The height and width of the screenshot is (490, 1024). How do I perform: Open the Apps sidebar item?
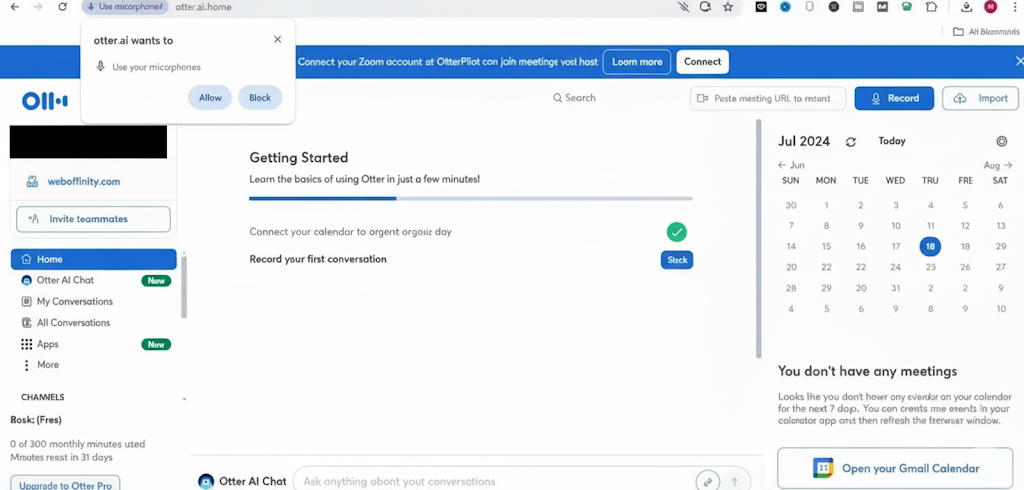47,344
